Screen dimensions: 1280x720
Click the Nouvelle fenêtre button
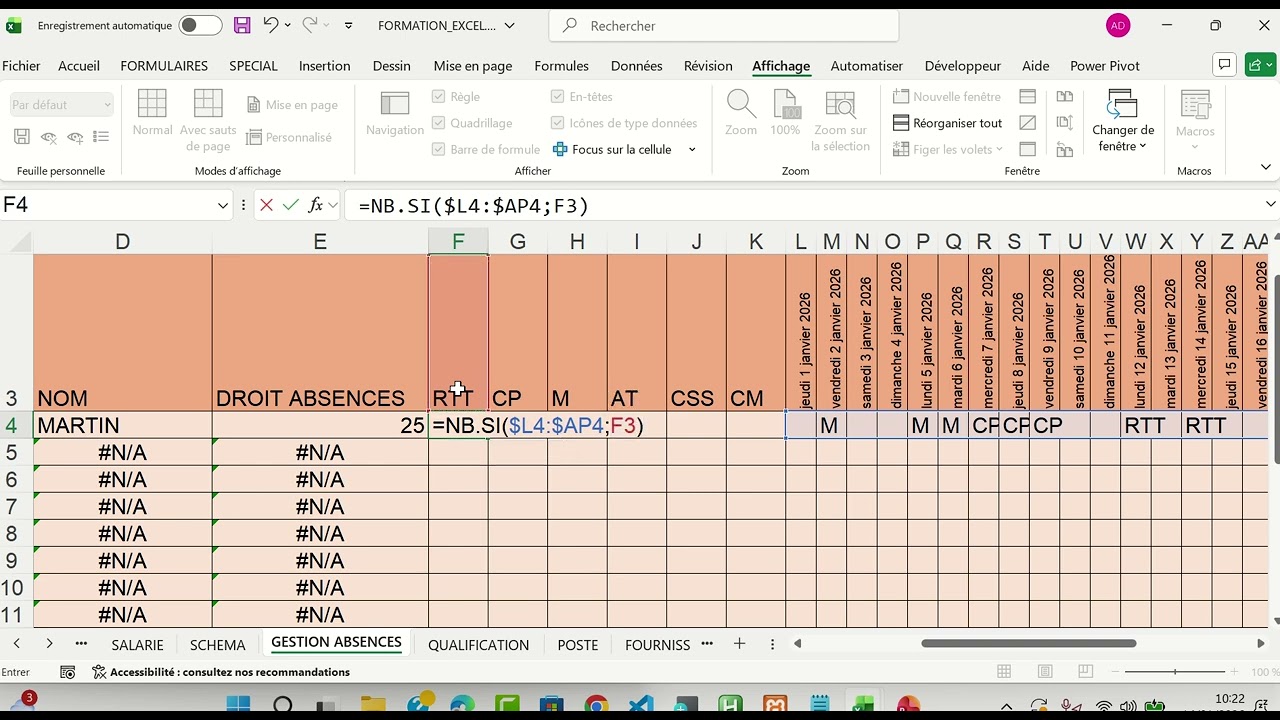click(x=946, y=97)
